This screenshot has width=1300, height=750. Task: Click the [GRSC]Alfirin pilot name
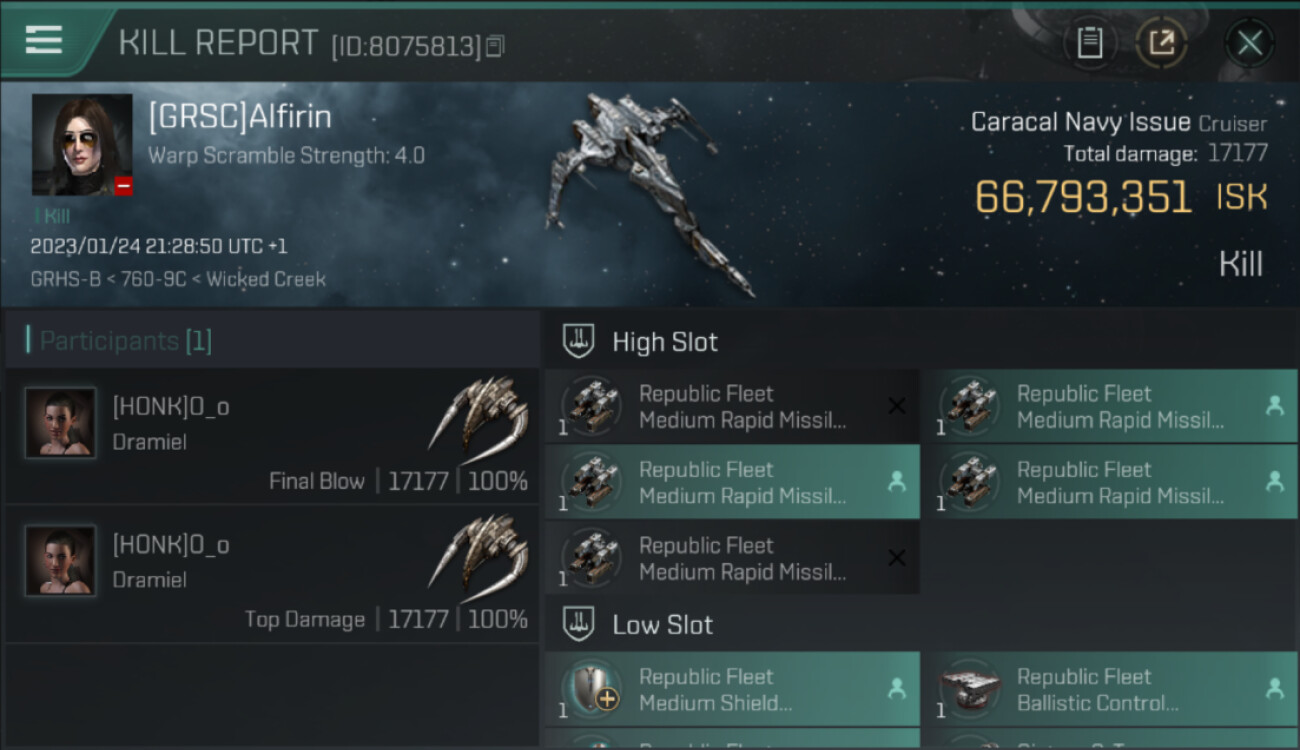coord(240,117)
